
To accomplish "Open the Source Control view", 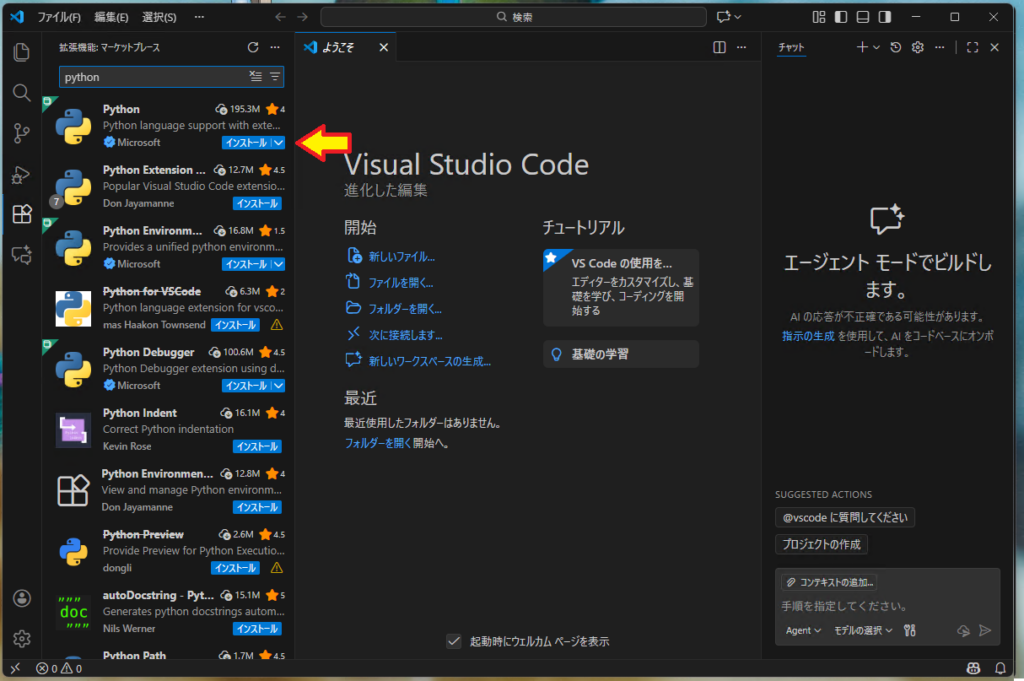I will pos(21,133).
